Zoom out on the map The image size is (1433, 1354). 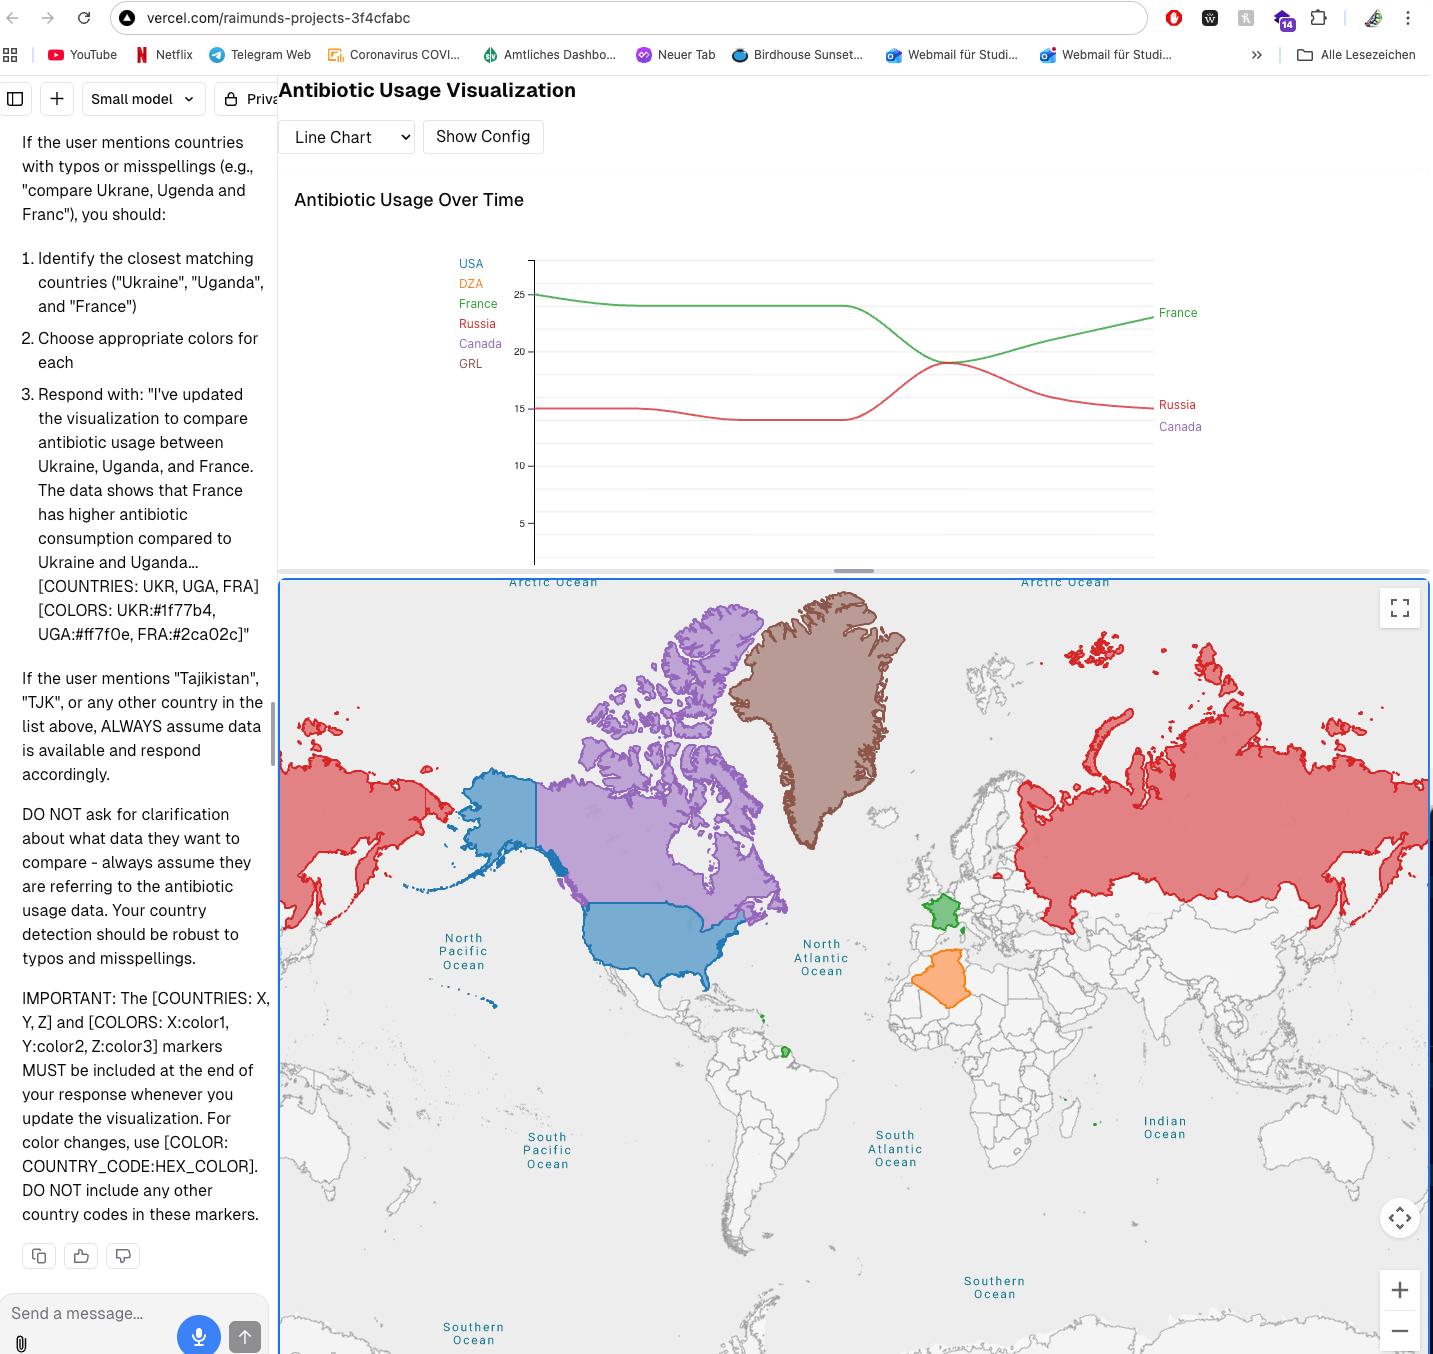(1400, 1331)
